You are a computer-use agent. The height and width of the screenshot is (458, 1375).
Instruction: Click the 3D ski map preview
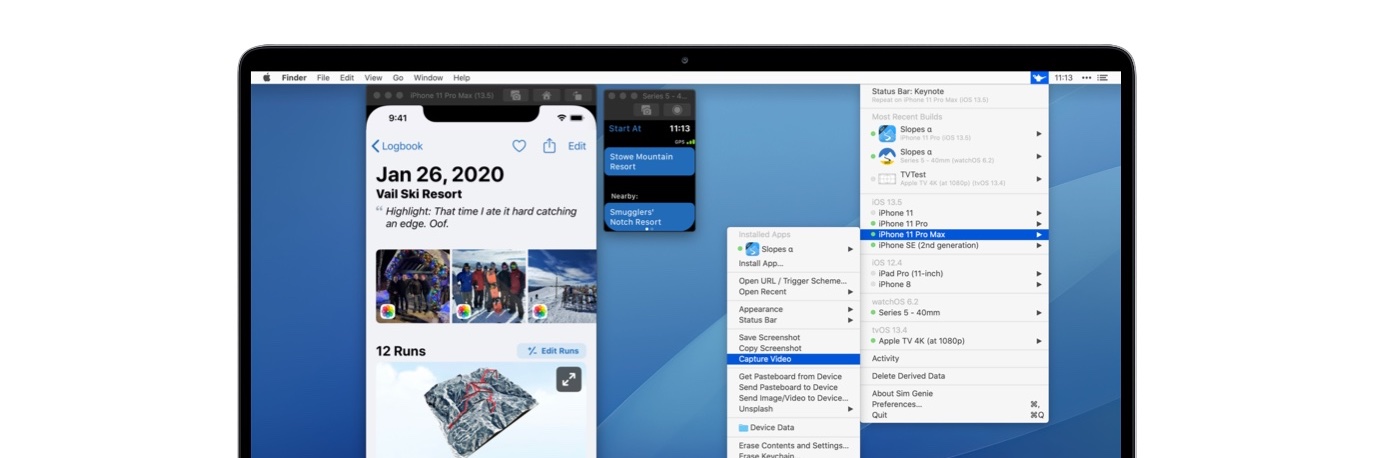482,410
